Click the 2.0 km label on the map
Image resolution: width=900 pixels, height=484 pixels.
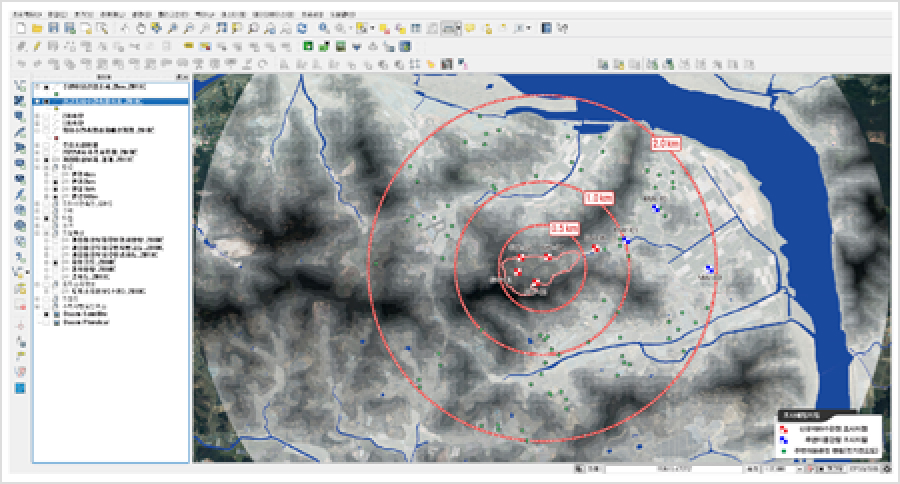[665, 144]
